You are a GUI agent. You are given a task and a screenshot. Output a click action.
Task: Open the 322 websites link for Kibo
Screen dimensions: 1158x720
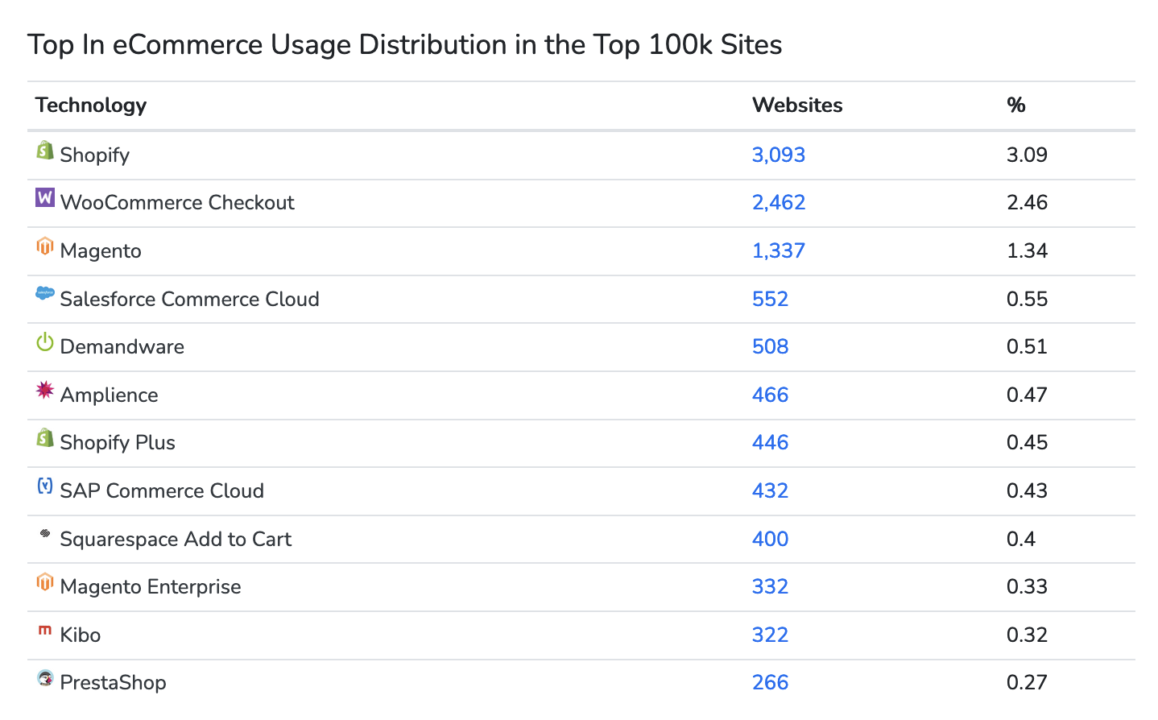pos(770,635)
